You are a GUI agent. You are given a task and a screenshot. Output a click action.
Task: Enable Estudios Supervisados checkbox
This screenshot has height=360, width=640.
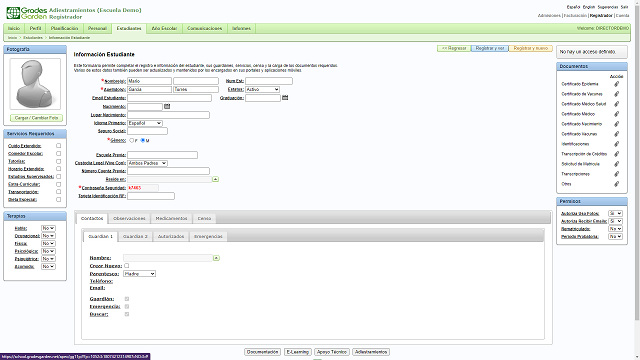(58, 176)
